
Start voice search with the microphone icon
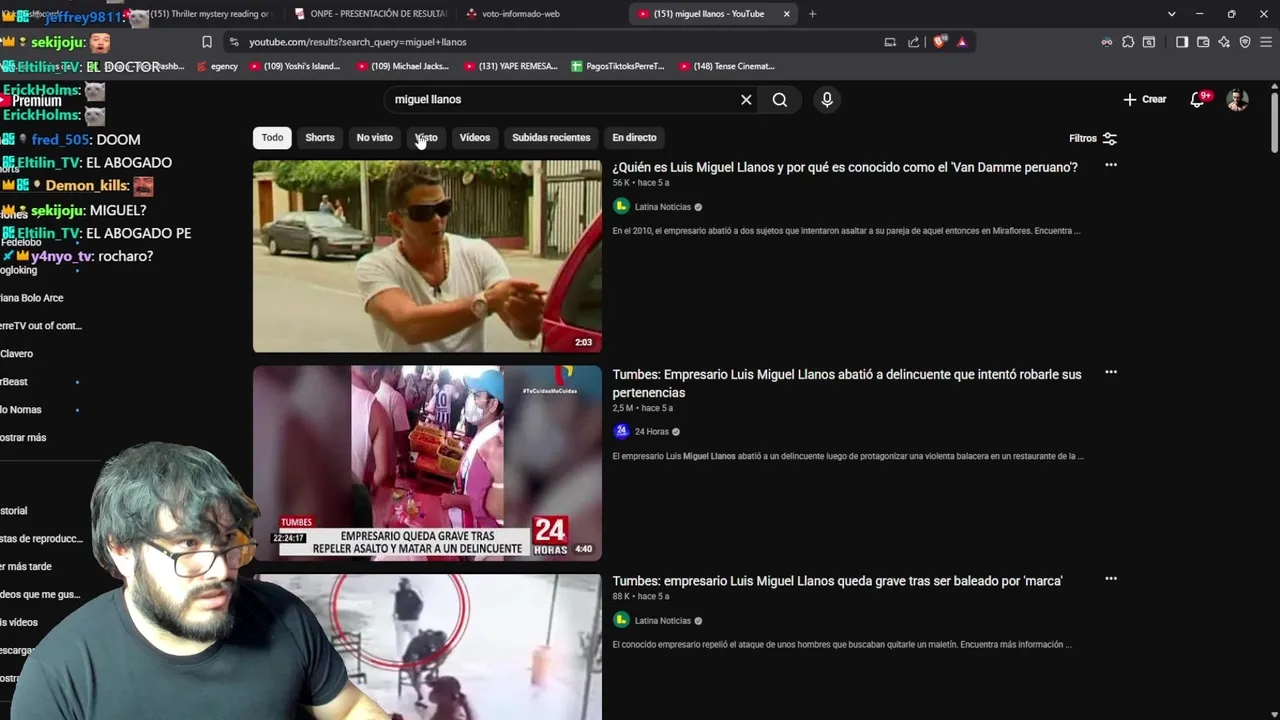click(x=827, y=100)
